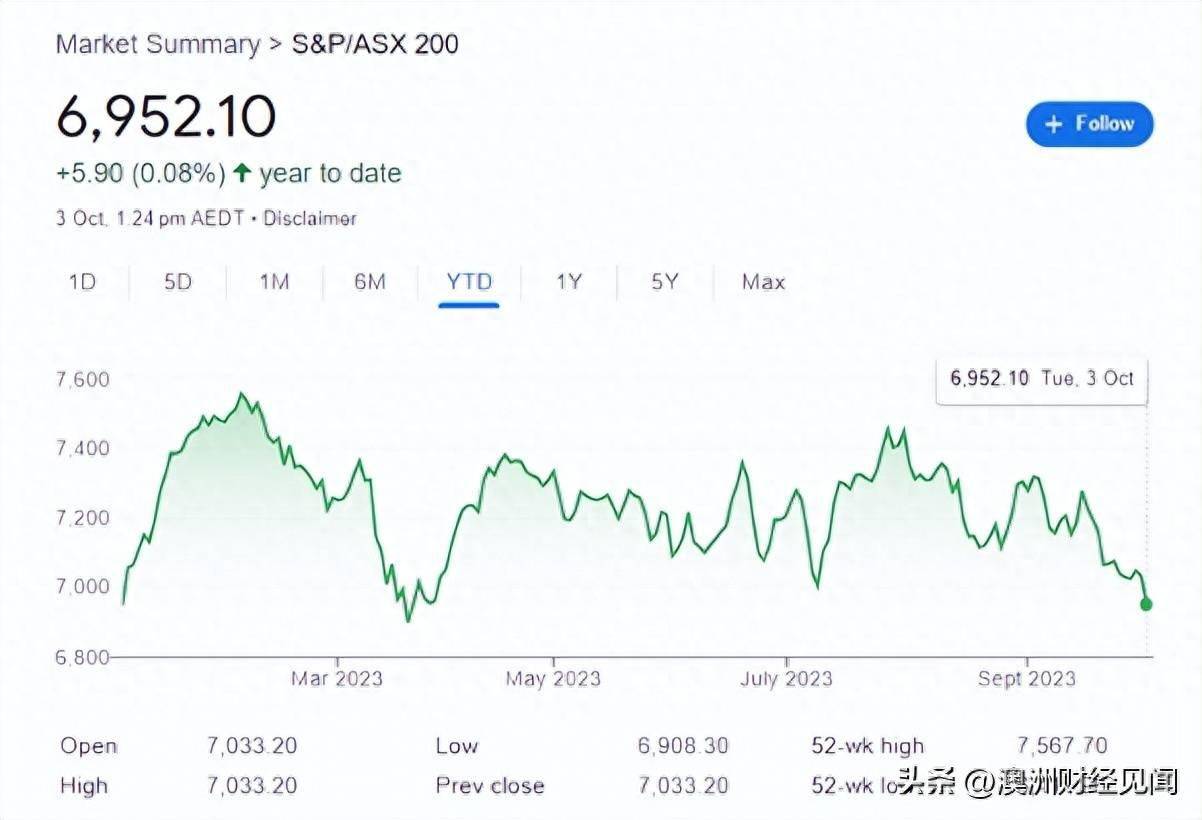Image resolution: width=1202 pixels, height=820 pixels.
Task: Select the 1M chart range
Action: point(274,282)
